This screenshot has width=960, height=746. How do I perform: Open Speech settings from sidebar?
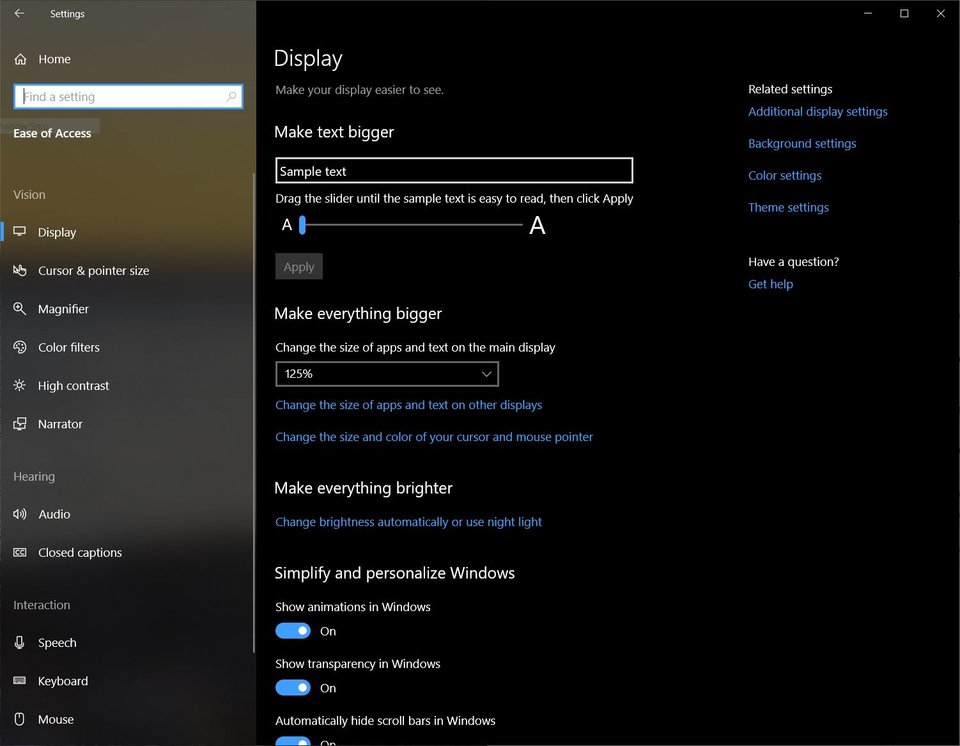tap(57, 643)
